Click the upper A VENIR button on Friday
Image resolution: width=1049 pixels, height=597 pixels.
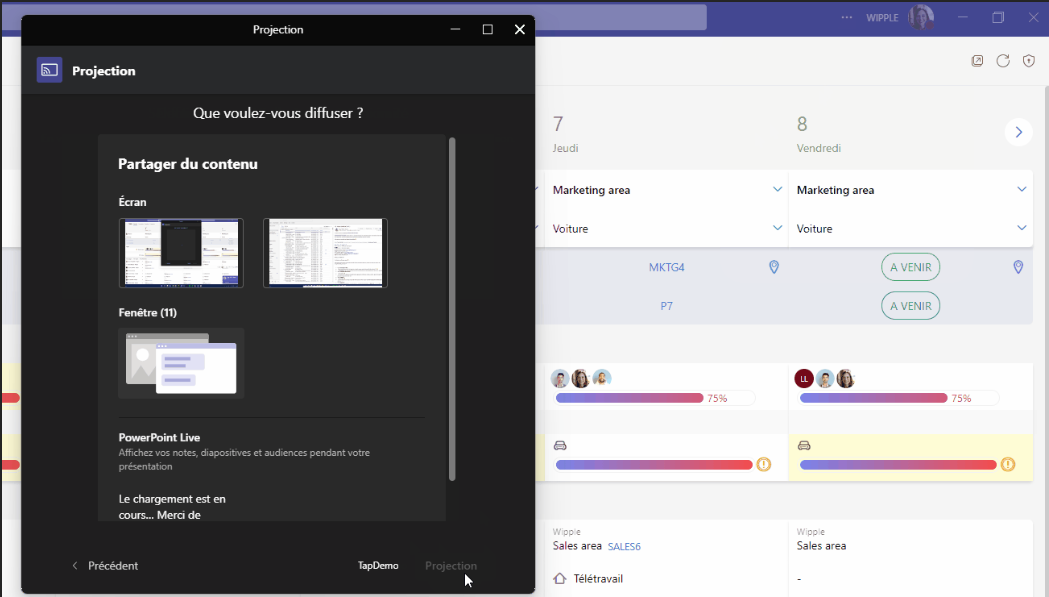pos(911,267)
